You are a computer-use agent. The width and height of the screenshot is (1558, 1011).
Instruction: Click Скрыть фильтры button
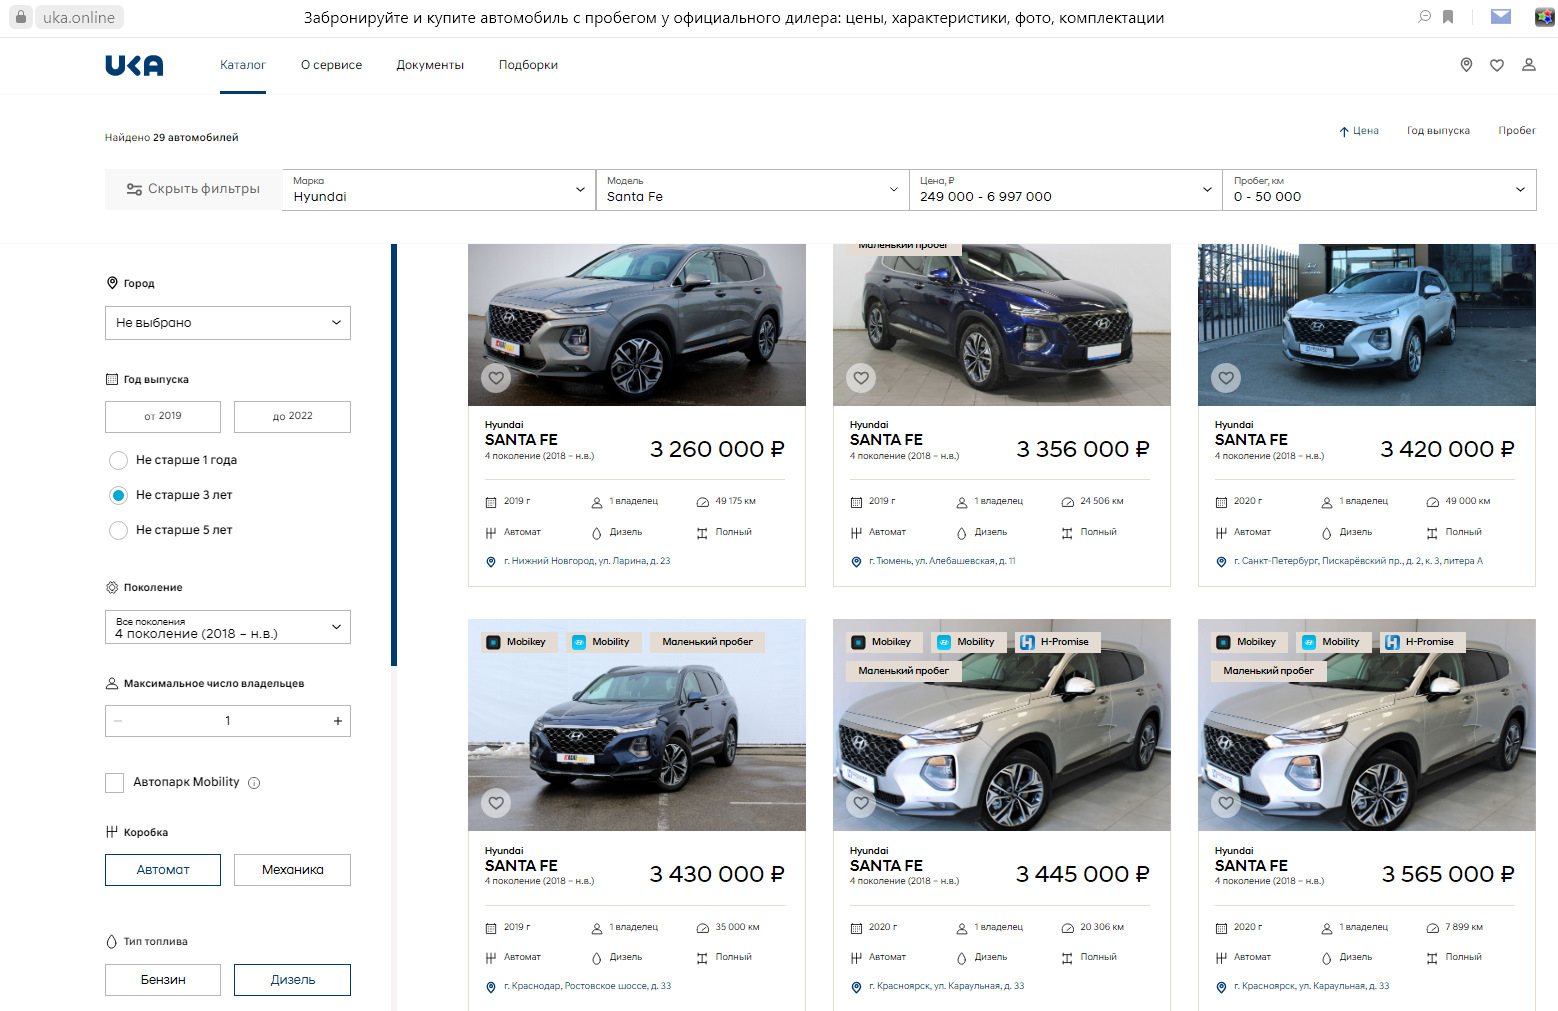pos(193,189)
